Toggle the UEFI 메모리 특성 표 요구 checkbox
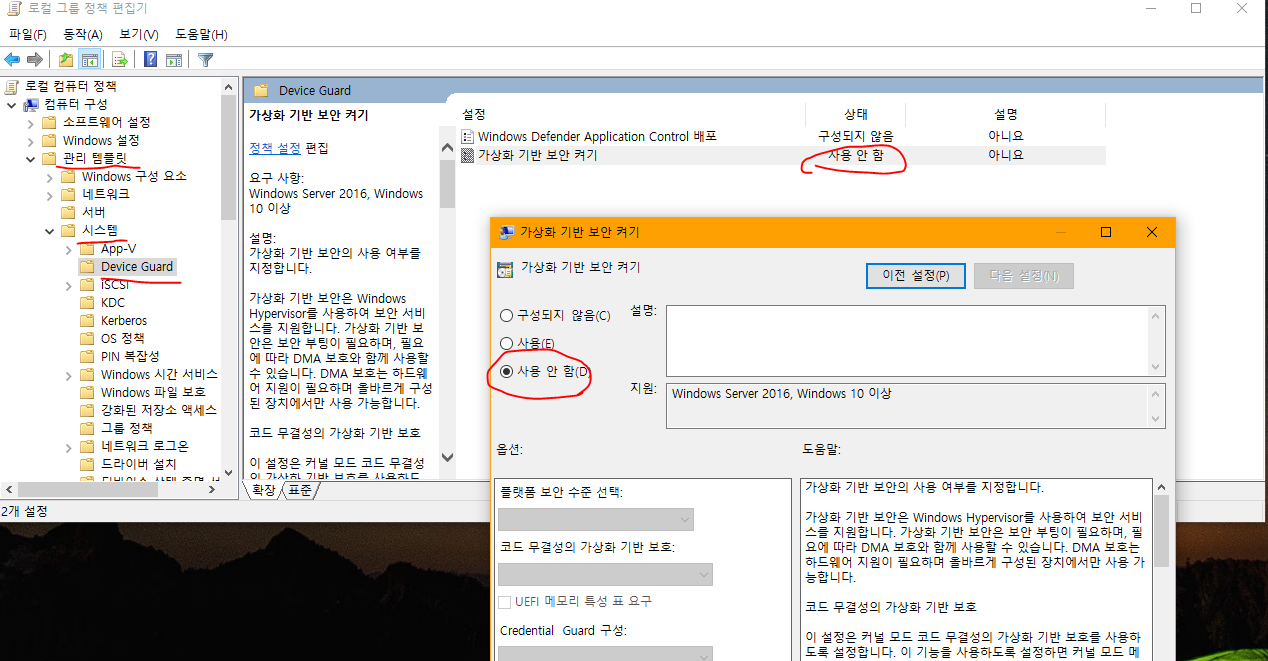Image resolution: width=1268 pixels, height=661 pixels. point(505,601)
